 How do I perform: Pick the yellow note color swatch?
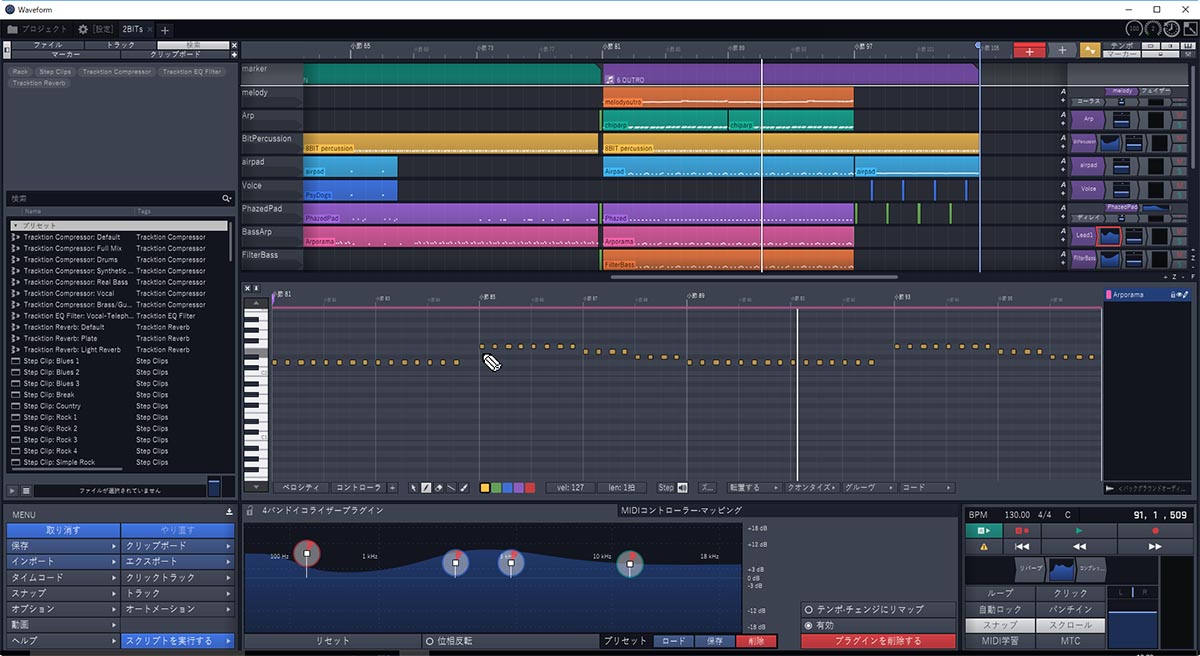point(484,487)
